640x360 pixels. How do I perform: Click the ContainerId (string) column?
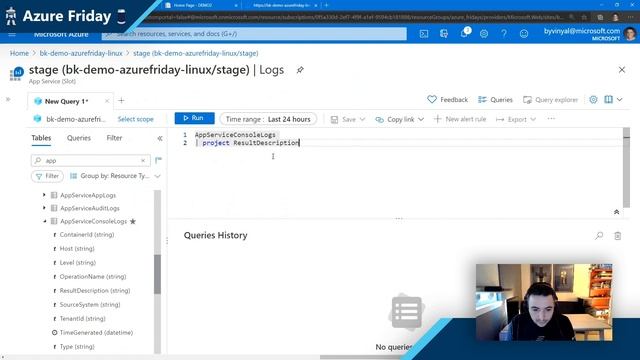point(87,235)
